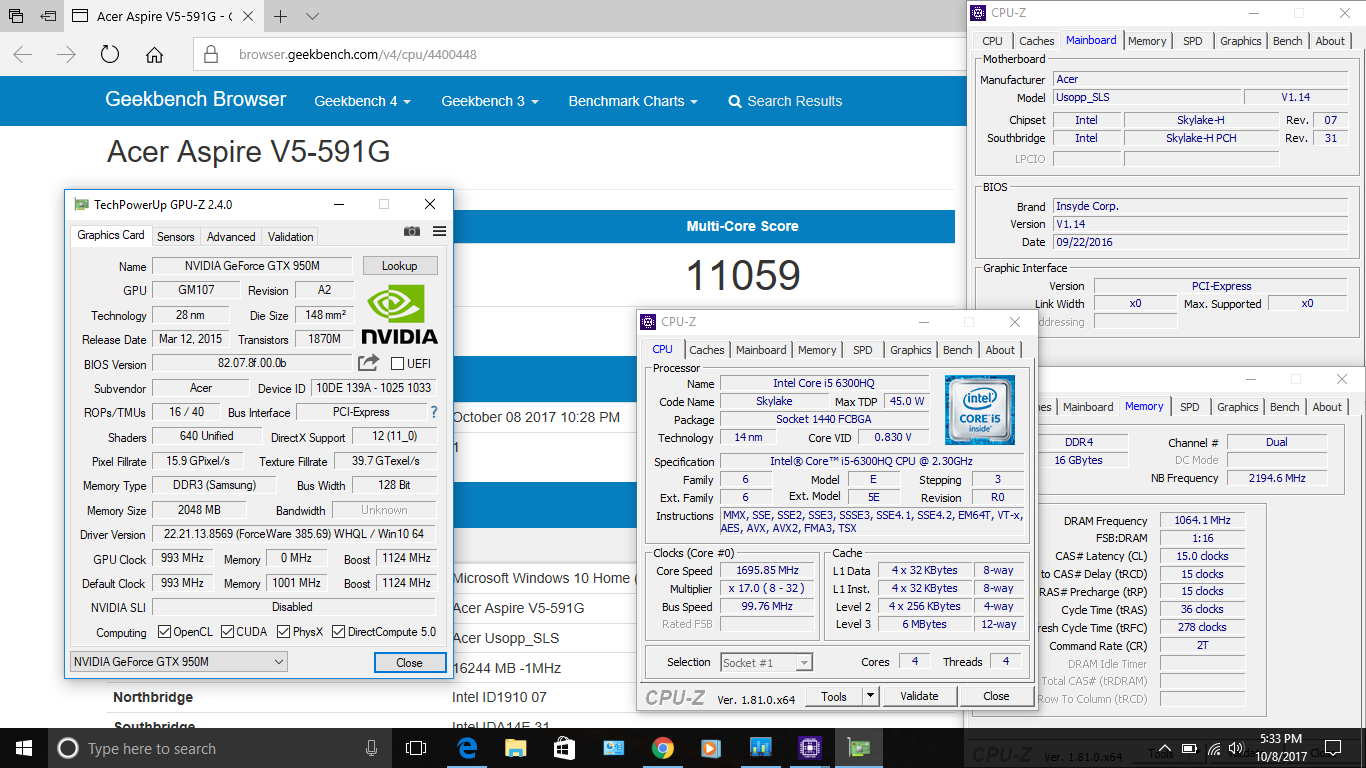Click the taskbar clock showing 5:33 PM

point(1282,748)
